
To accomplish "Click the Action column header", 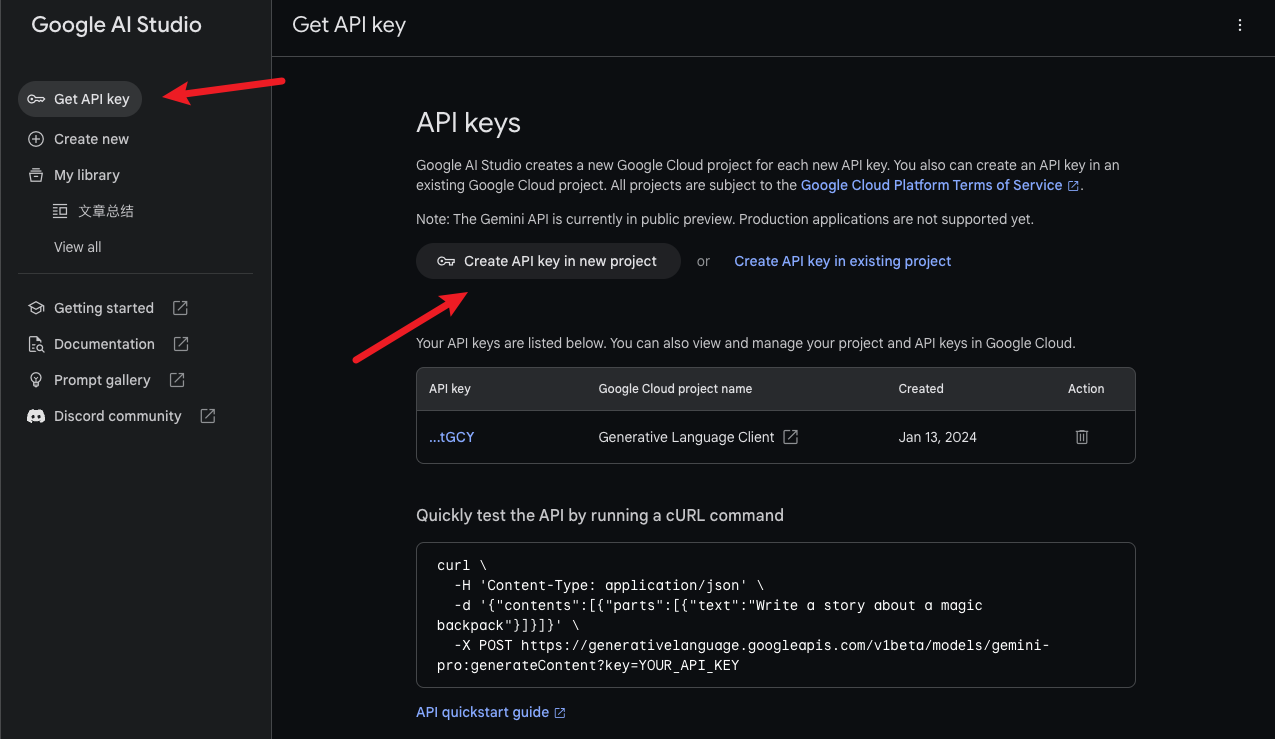I will click(x=1086, y=389).
